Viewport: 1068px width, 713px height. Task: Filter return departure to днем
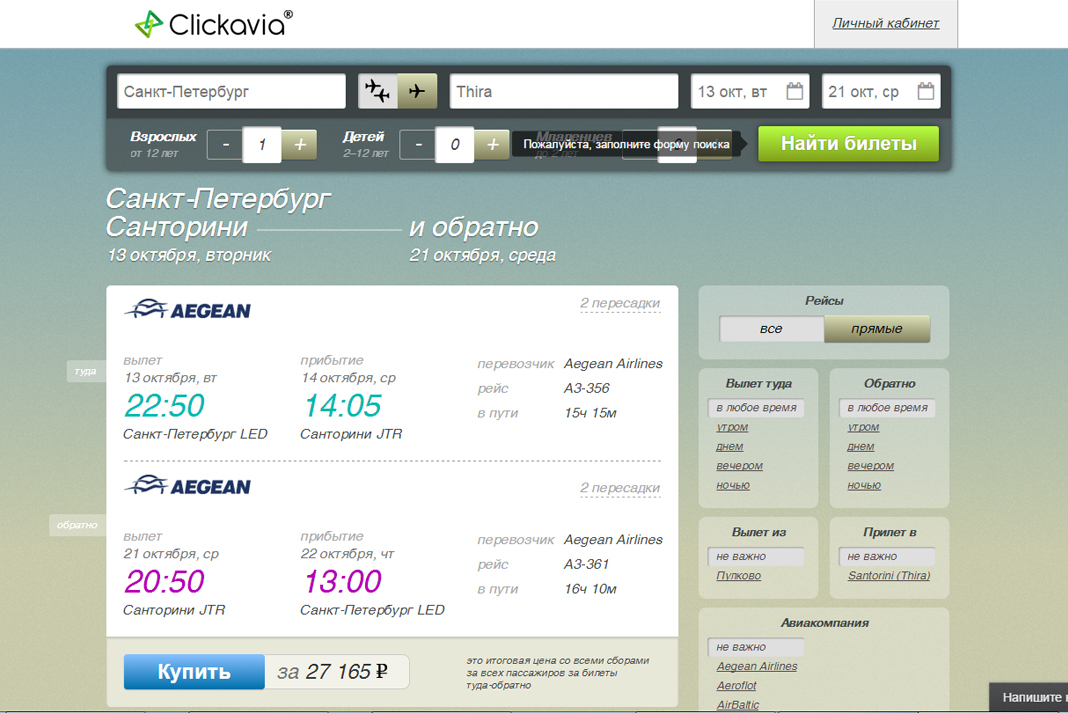point(861,446)
